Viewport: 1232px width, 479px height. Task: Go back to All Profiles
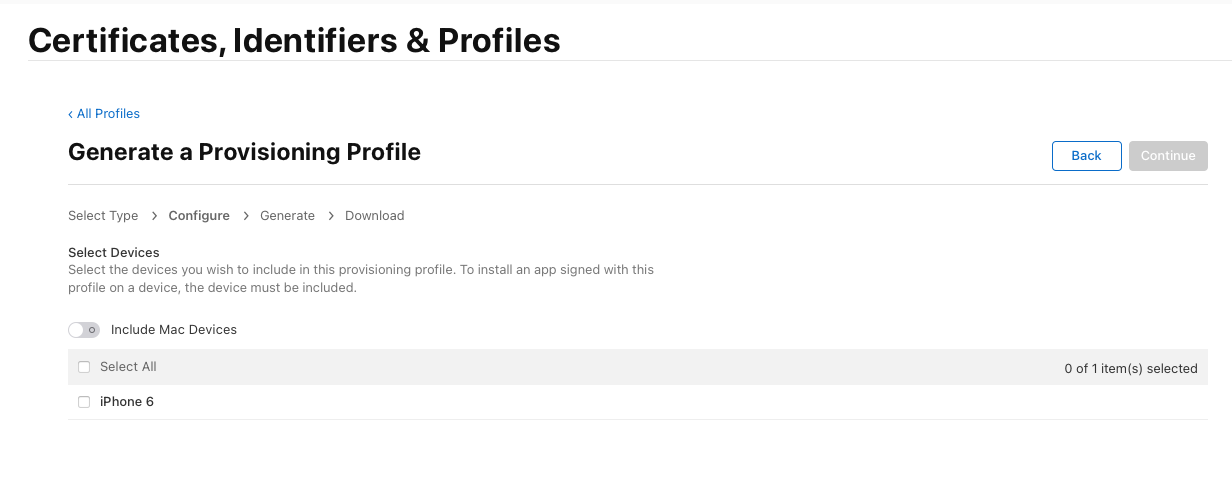pos(104,114)
